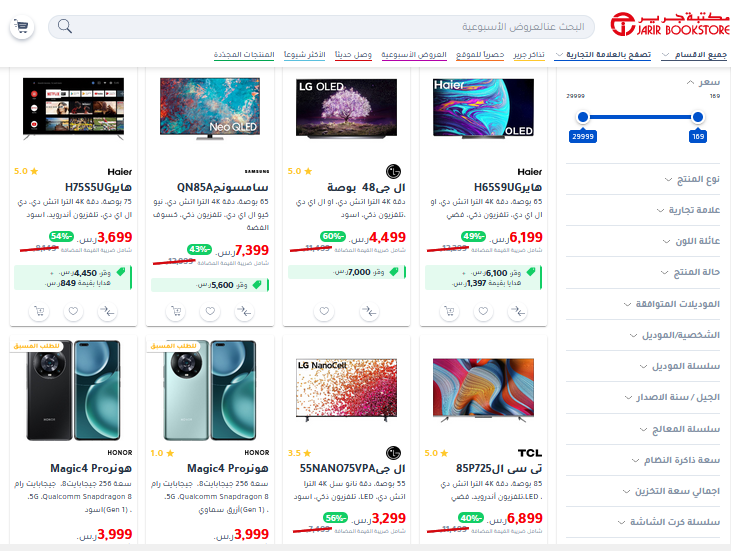731x551 pixels.
Task: Open the Jarir Bookstore logo homepage
Action: [x=670, y=24]
